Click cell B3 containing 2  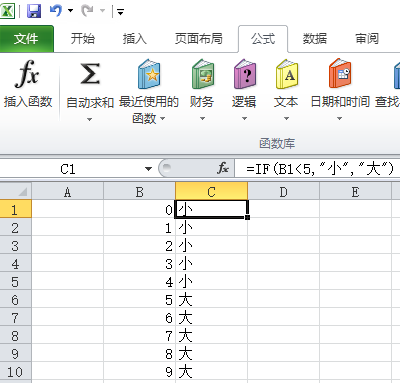click(139, 246)
